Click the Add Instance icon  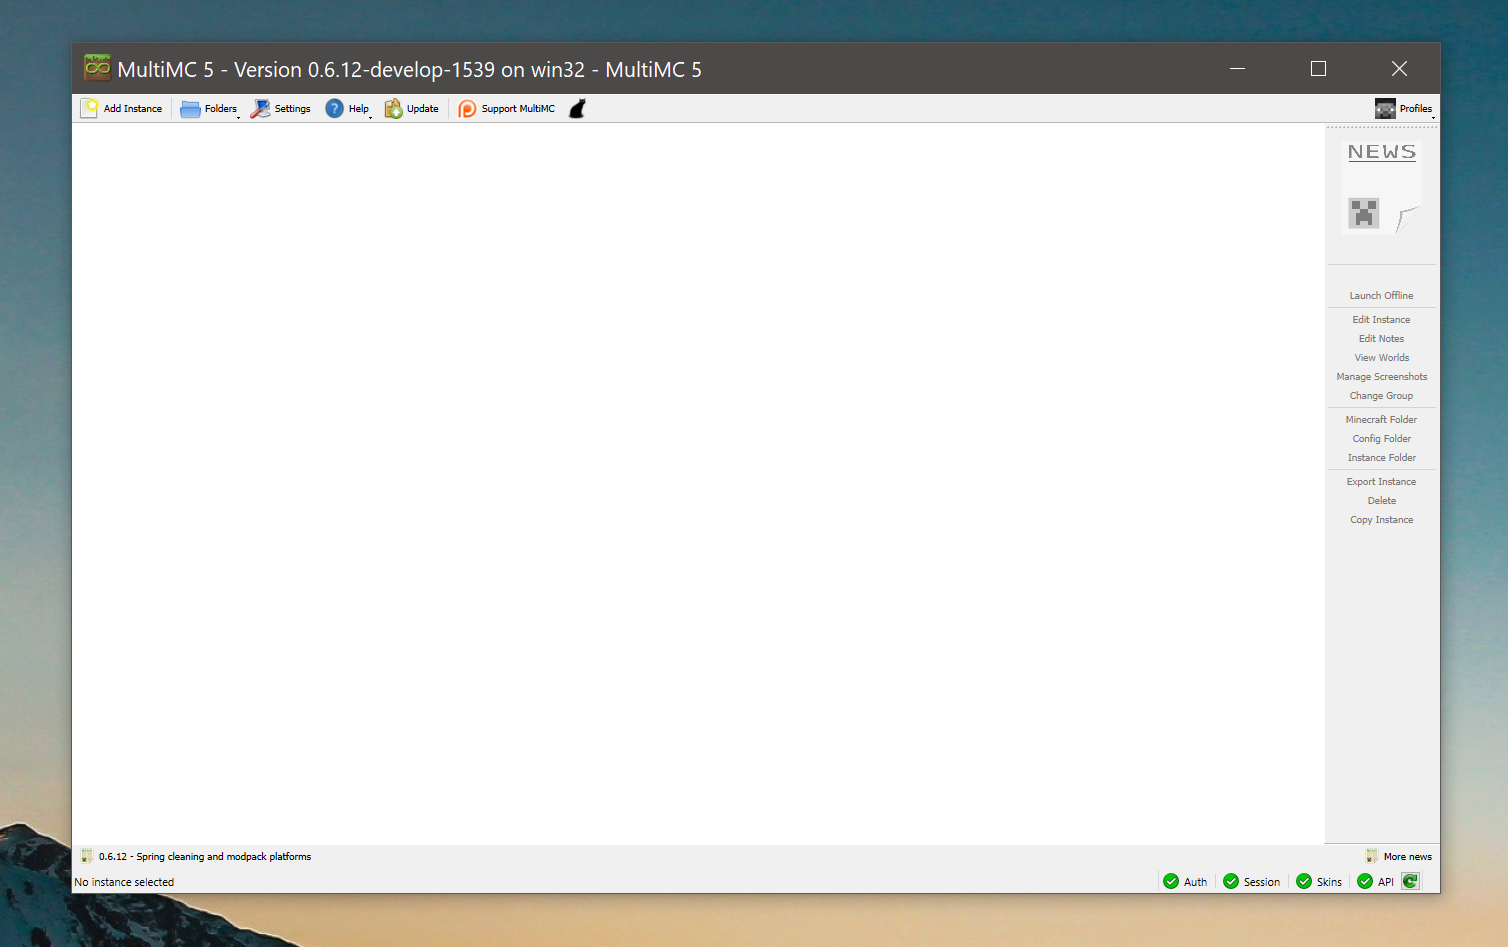(90, 108)
